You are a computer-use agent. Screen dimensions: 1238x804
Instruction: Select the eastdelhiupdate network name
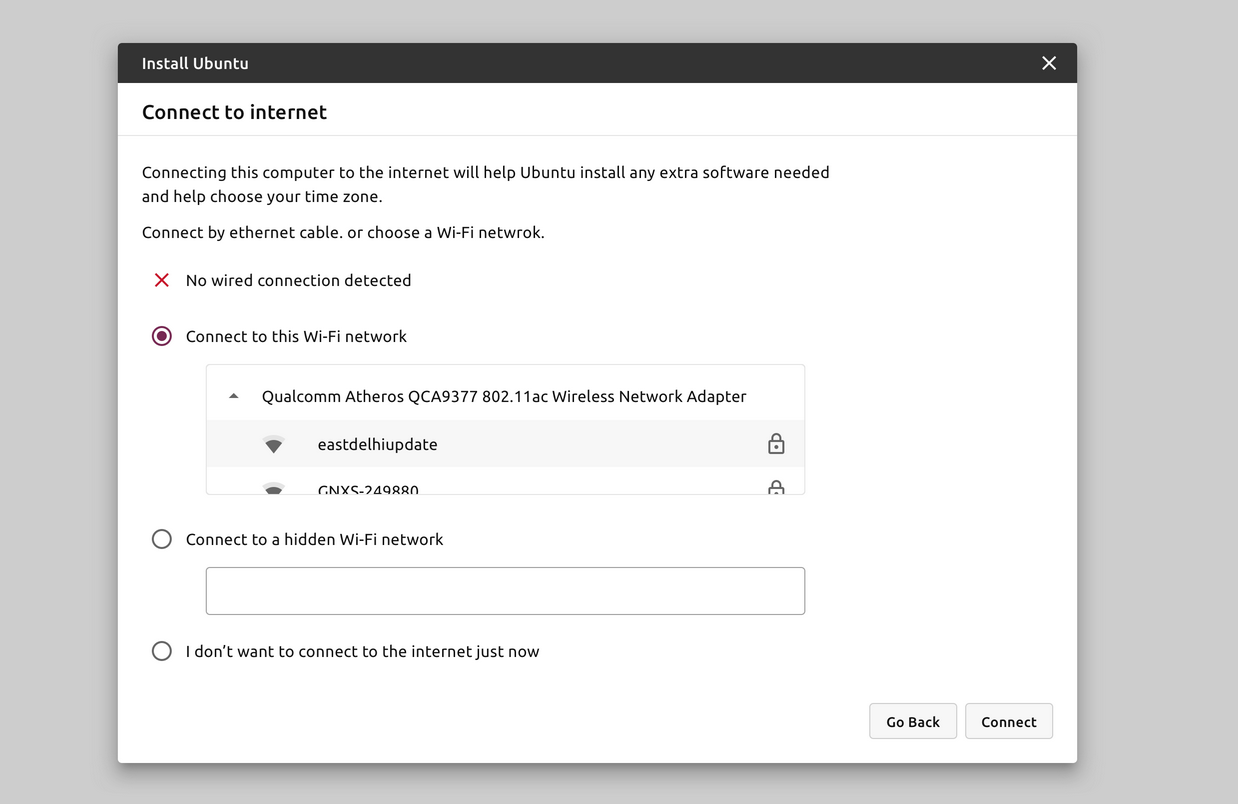point(377,444)
